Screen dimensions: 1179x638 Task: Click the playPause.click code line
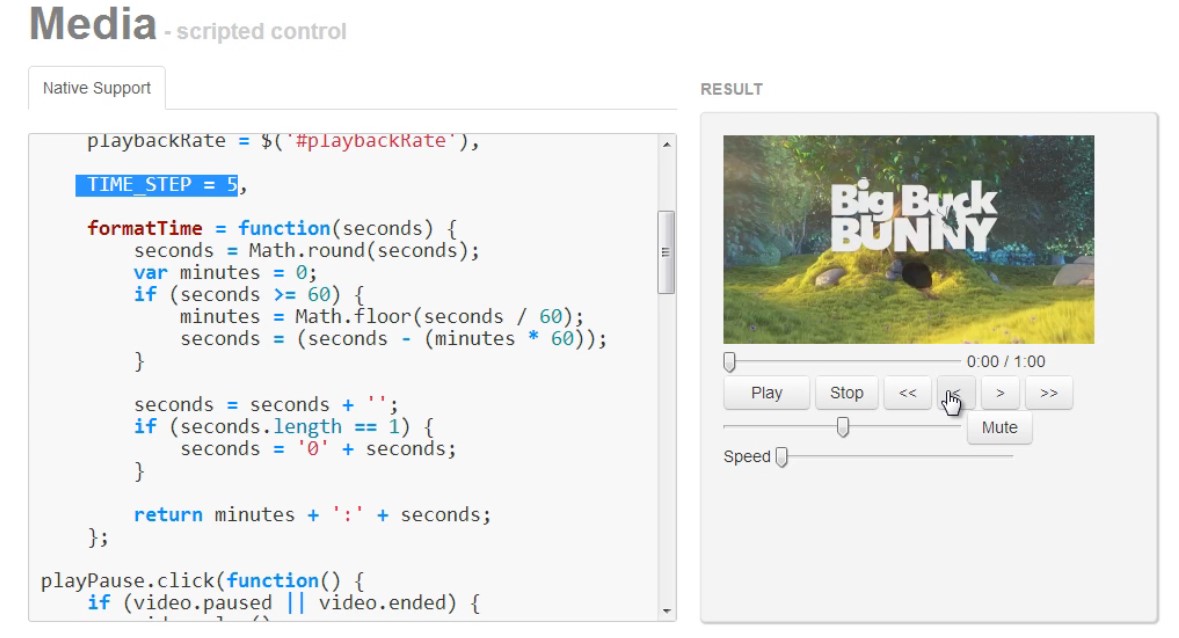tap(203, 581)
